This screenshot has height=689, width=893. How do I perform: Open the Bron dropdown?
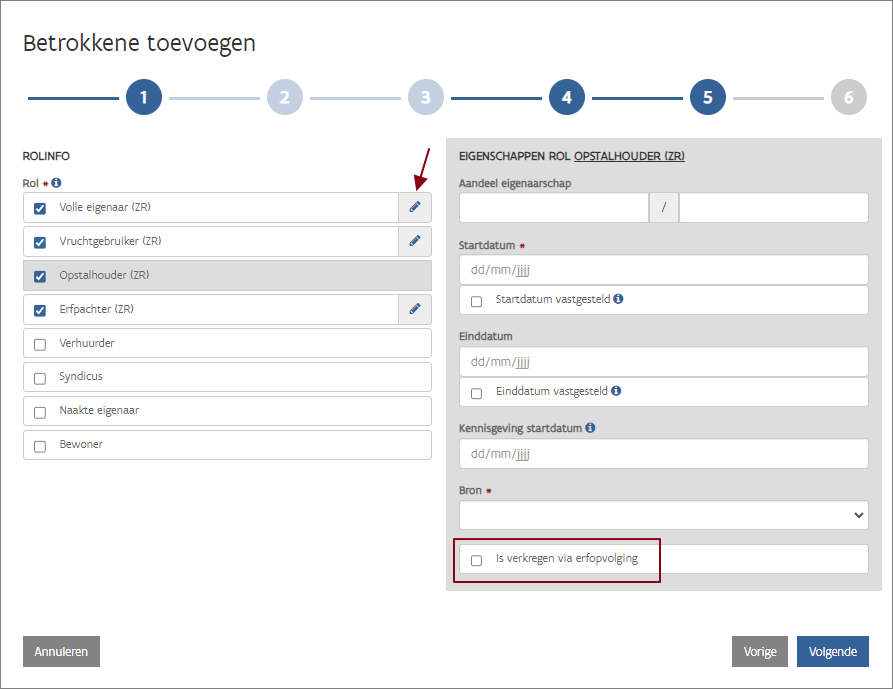tap(663, 515)
